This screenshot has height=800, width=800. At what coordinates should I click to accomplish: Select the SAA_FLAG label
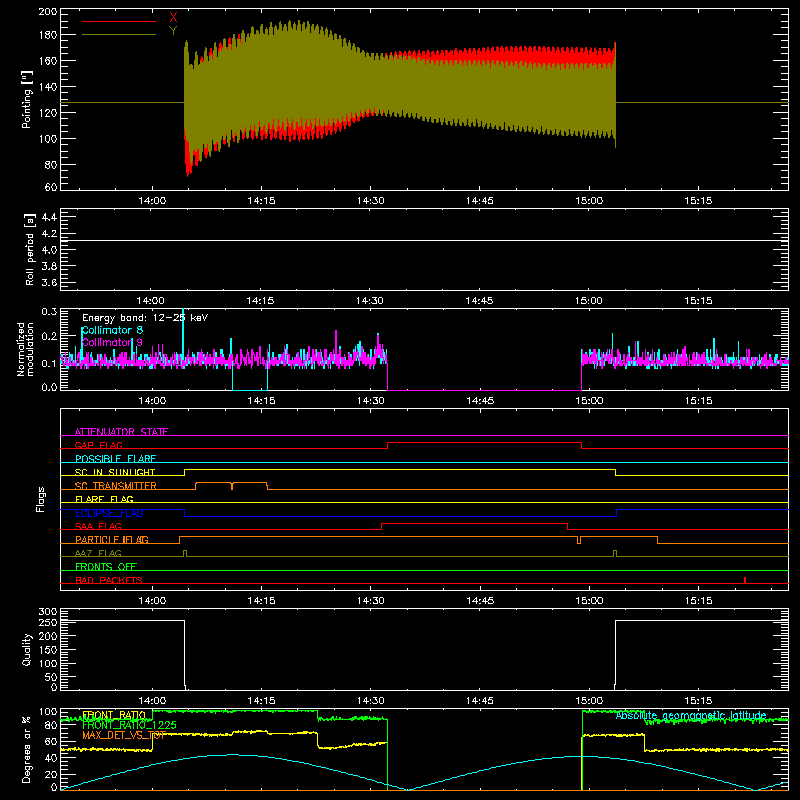[x=98, y=526]
